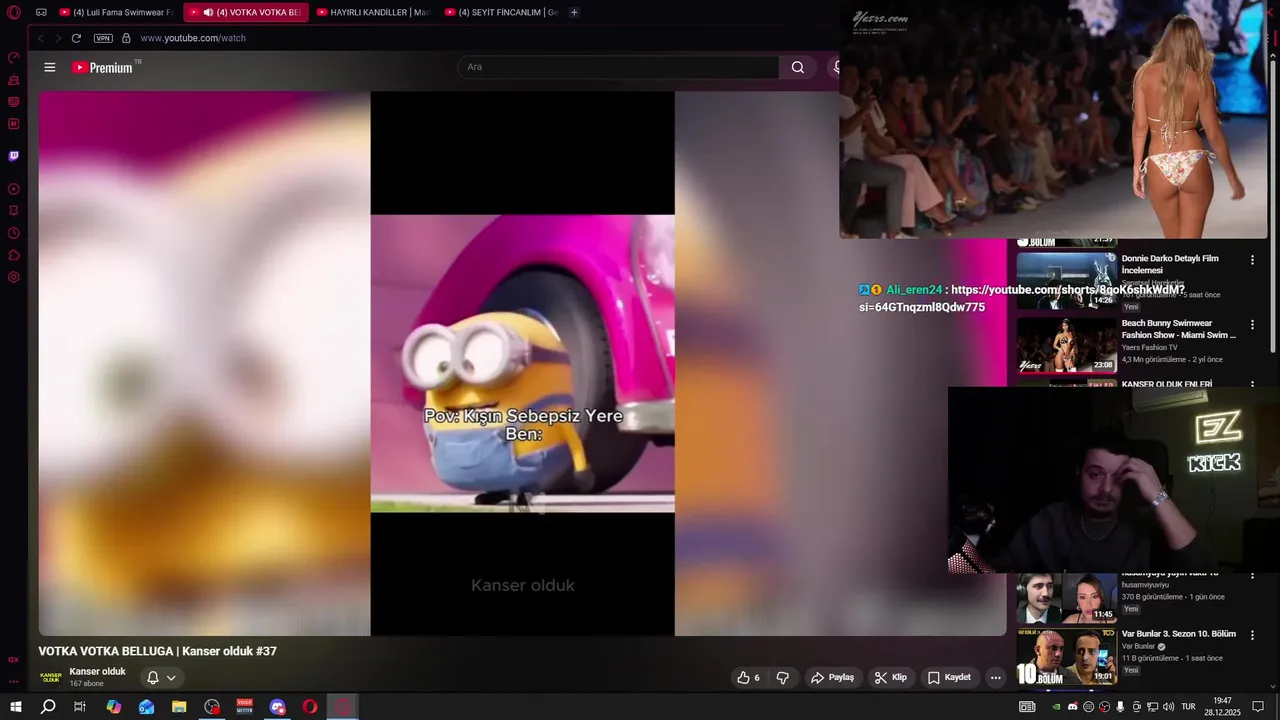Like the video with thumbs up
This screenshot has width=1280, height=720.
pyautogui.click(x=748, y=677)
